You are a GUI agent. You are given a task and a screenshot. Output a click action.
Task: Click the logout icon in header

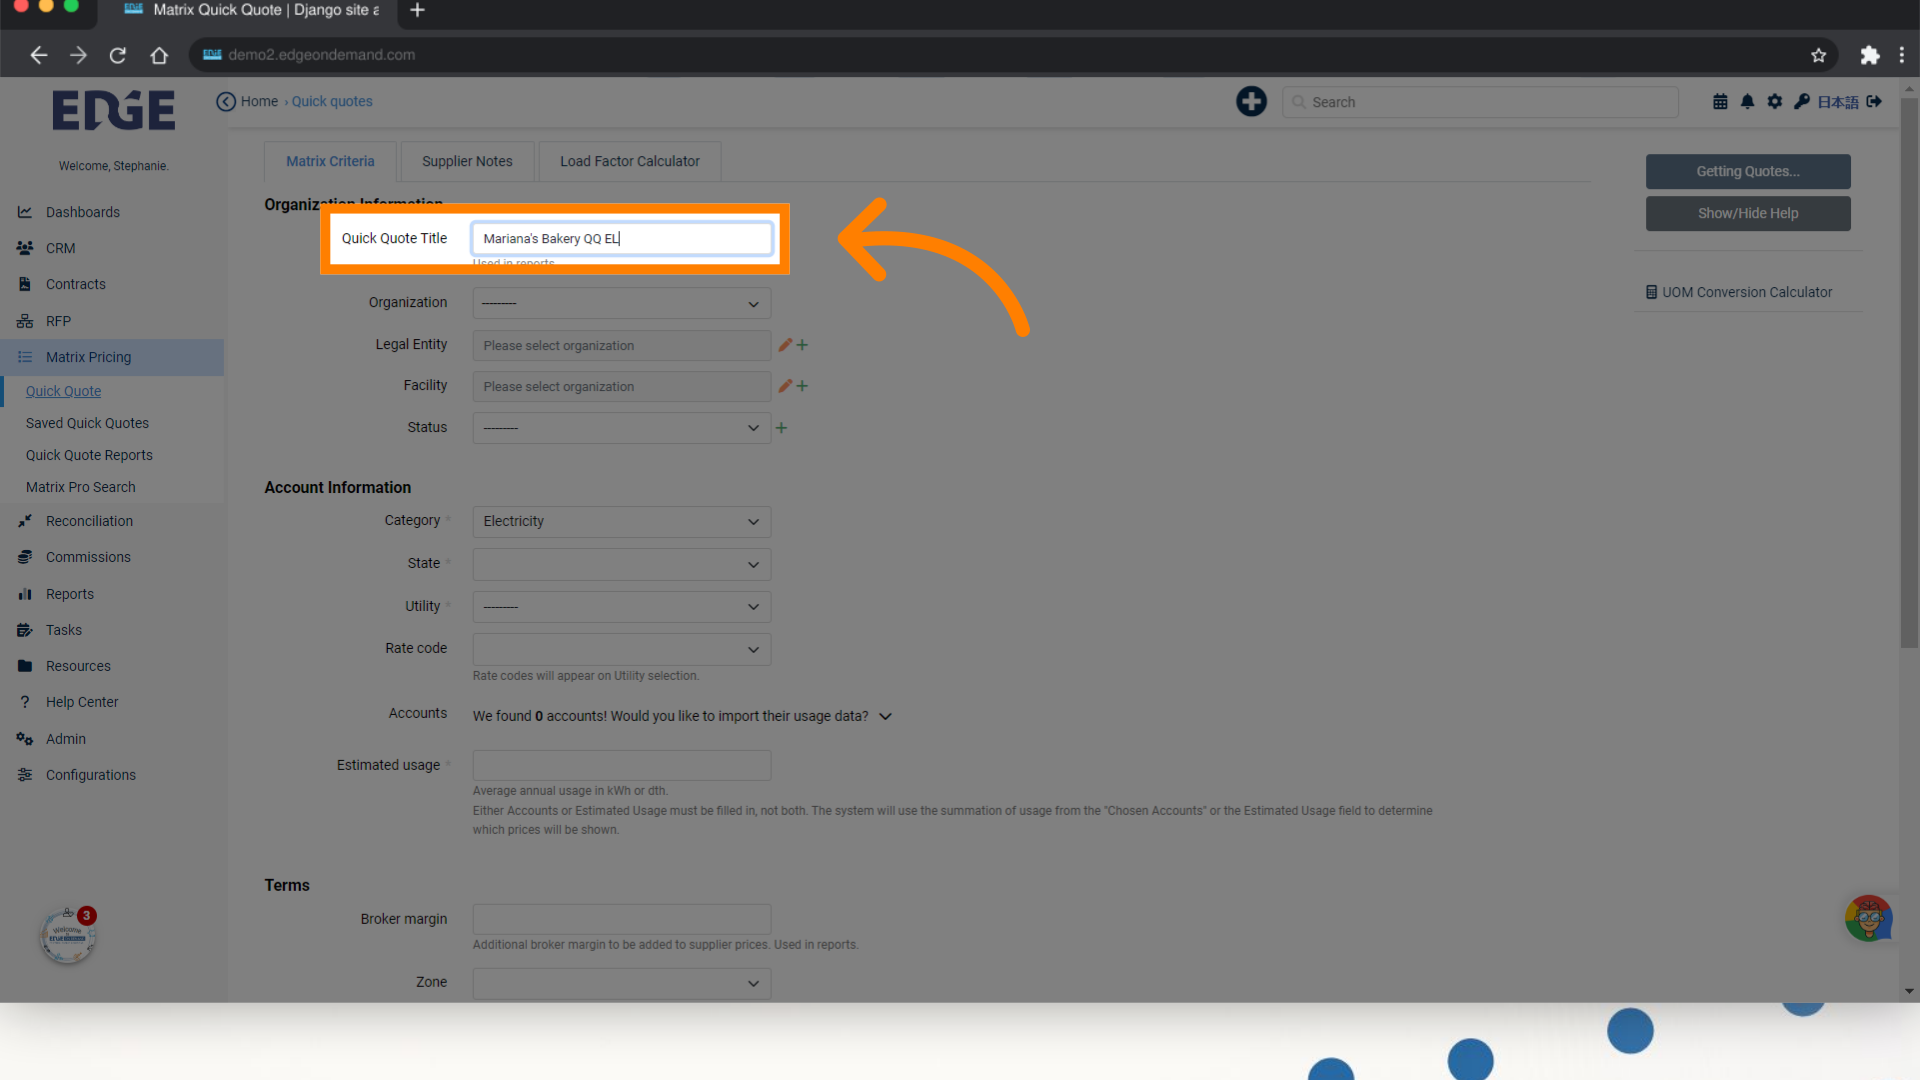[1874, 101]
